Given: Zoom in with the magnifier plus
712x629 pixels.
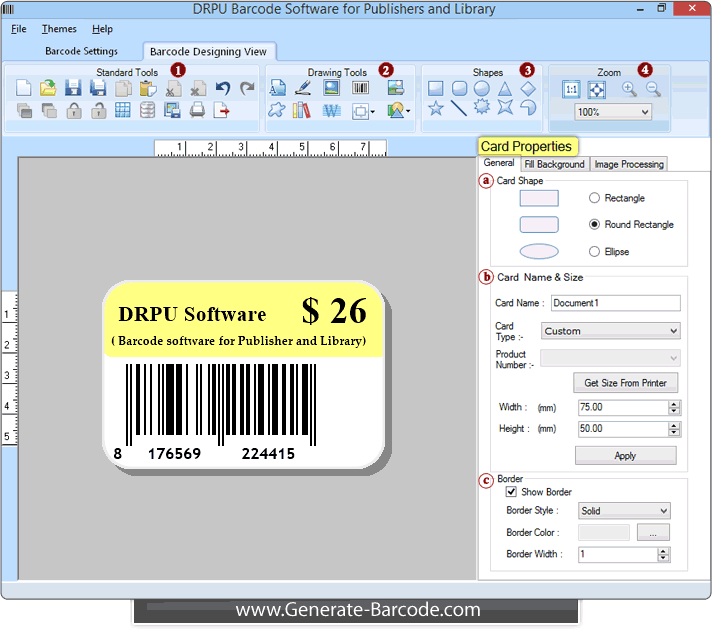Looking at the screenshot, I should 629,89.
